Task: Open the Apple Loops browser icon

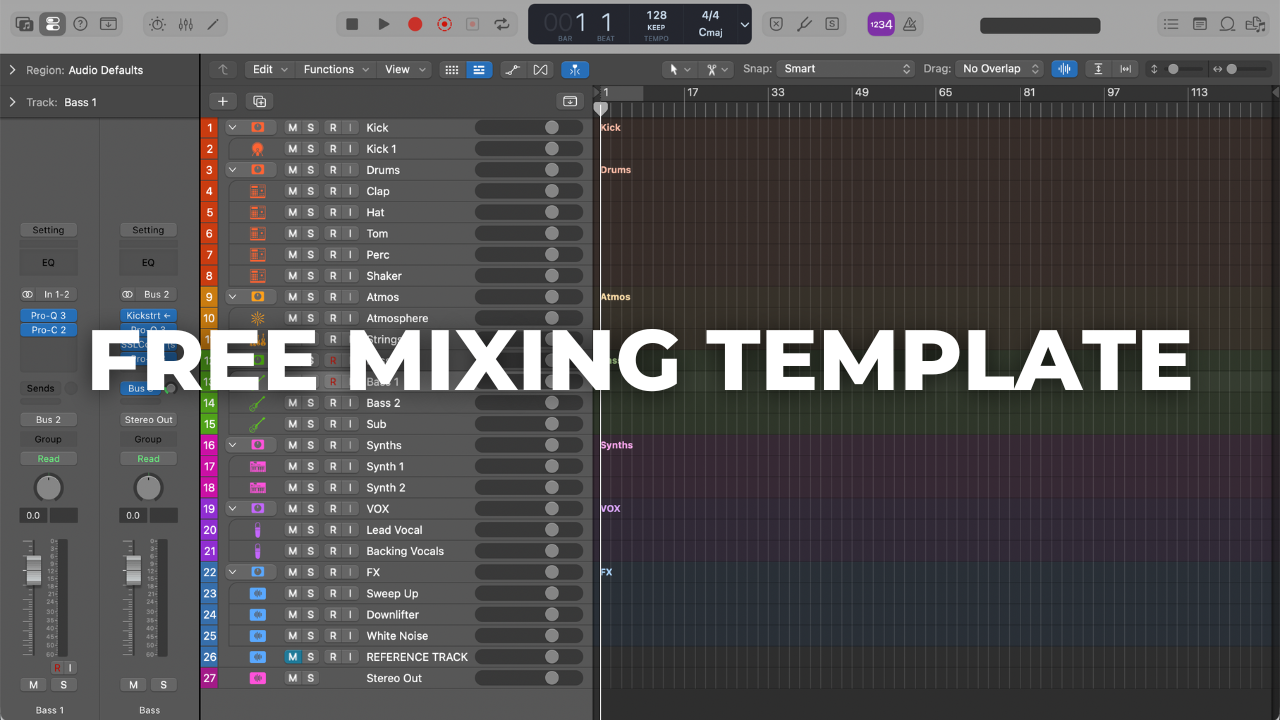Action: [1227, 23]
